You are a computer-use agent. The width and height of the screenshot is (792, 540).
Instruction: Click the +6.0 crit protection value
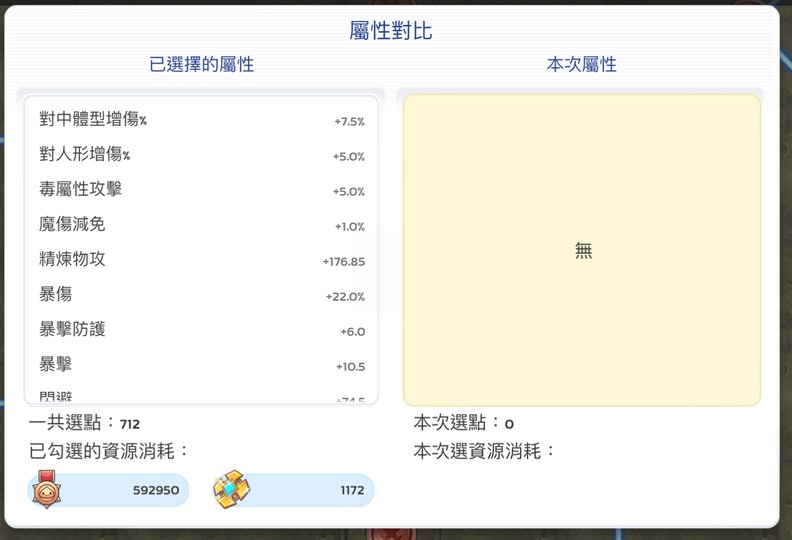pyautogui.click(x=353, y=331)
